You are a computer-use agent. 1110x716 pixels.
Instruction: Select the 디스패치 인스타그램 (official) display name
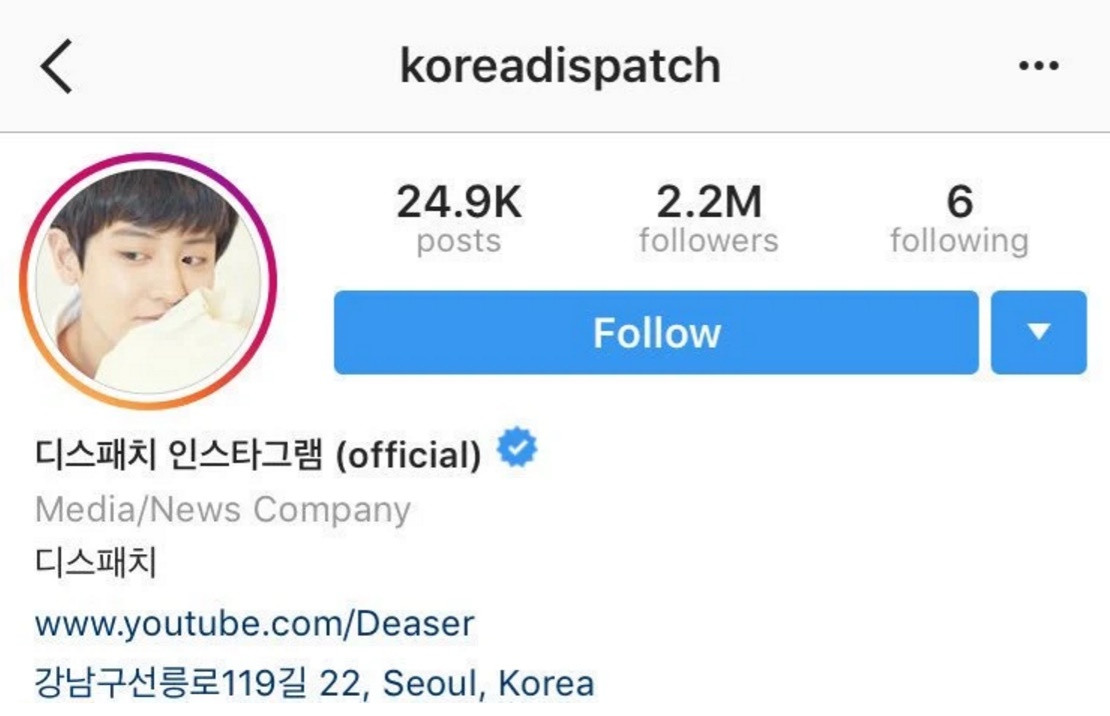pos(258,455)
